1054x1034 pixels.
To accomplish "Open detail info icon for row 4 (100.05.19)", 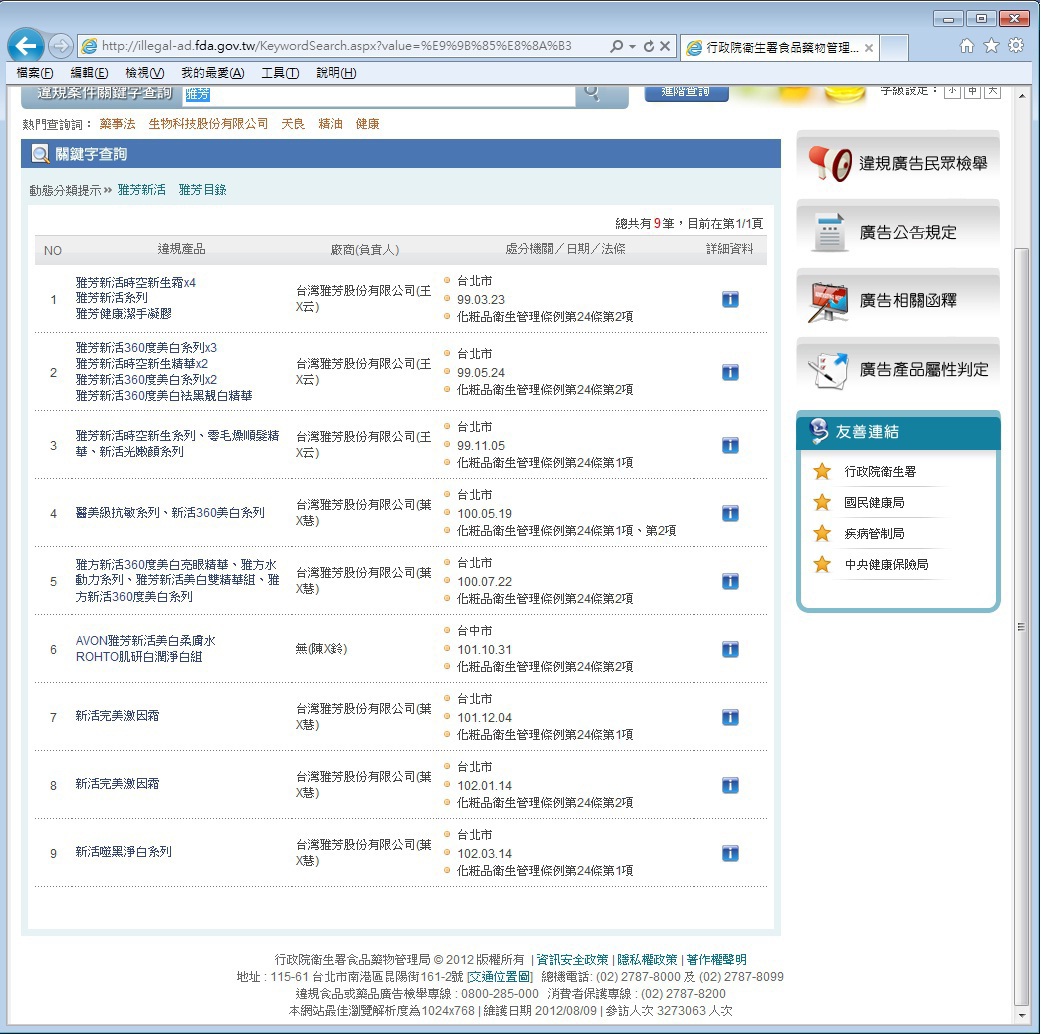I will 730,514.
